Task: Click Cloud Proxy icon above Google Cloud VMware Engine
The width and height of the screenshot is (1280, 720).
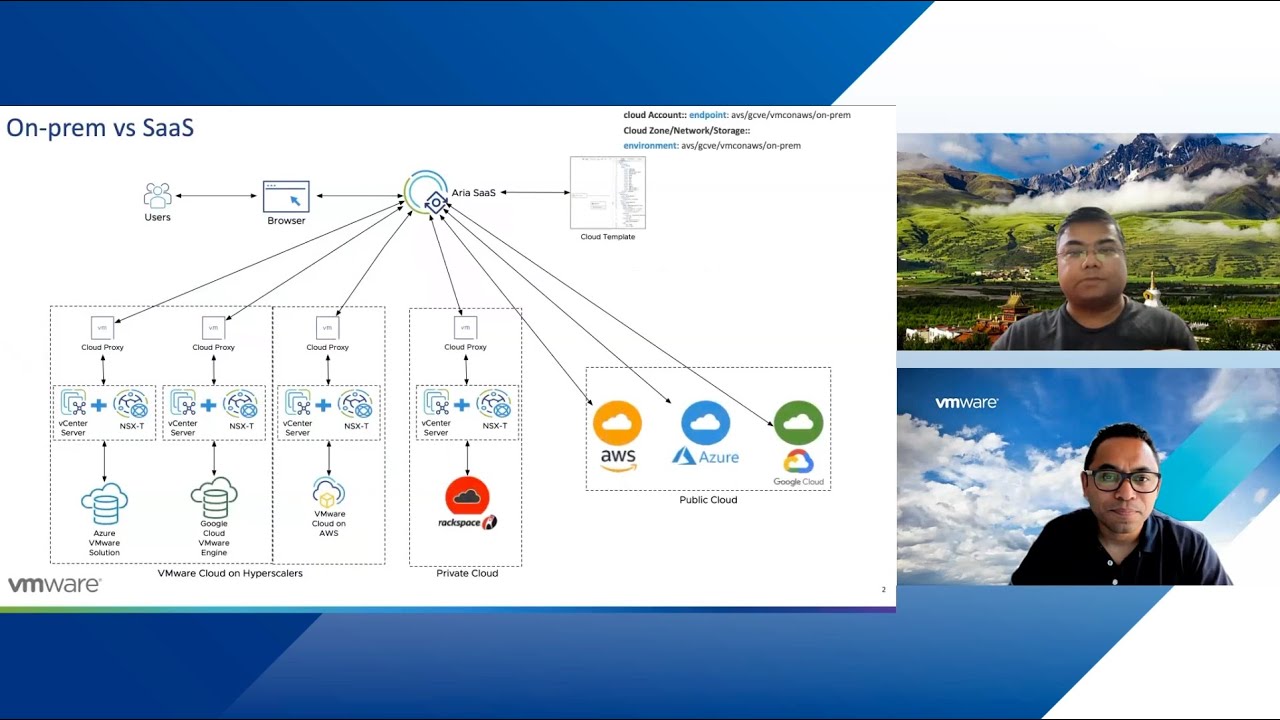Action: click(213, 328)
